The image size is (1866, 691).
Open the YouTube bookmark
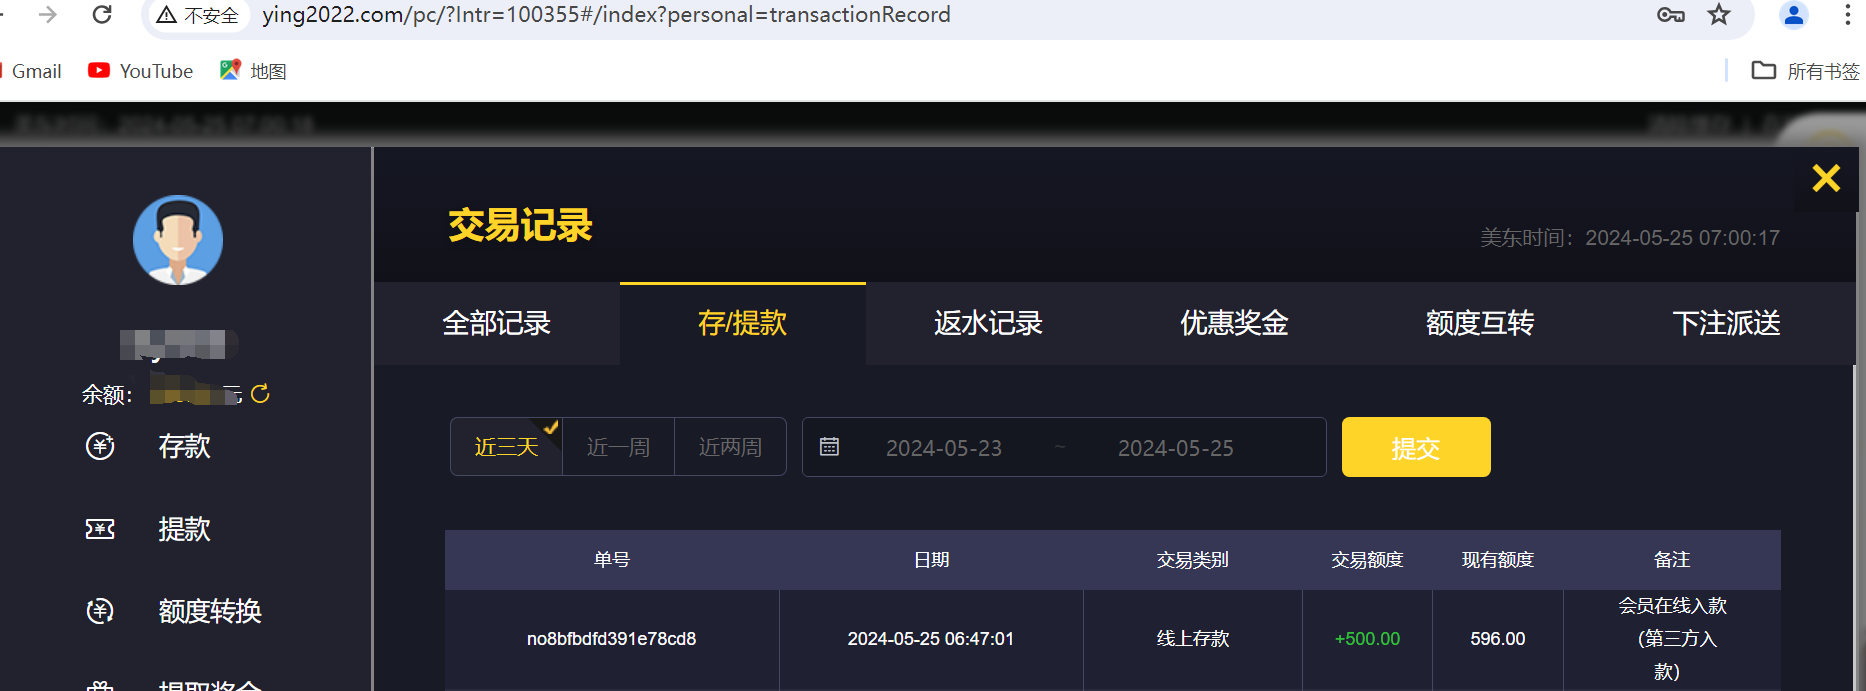141,71
